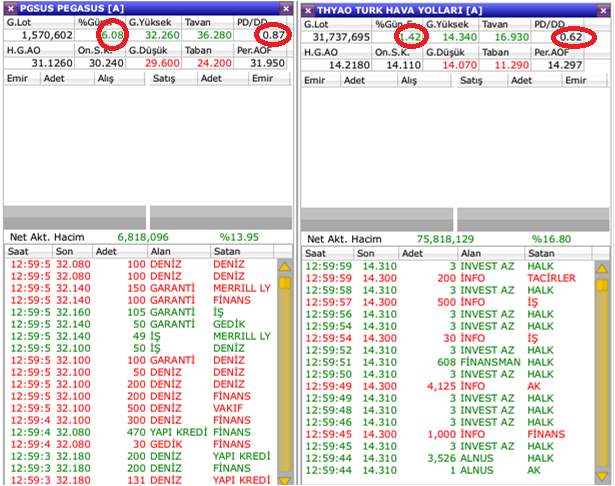Click left X icon on THYAO title bar

tap(308, 11)
